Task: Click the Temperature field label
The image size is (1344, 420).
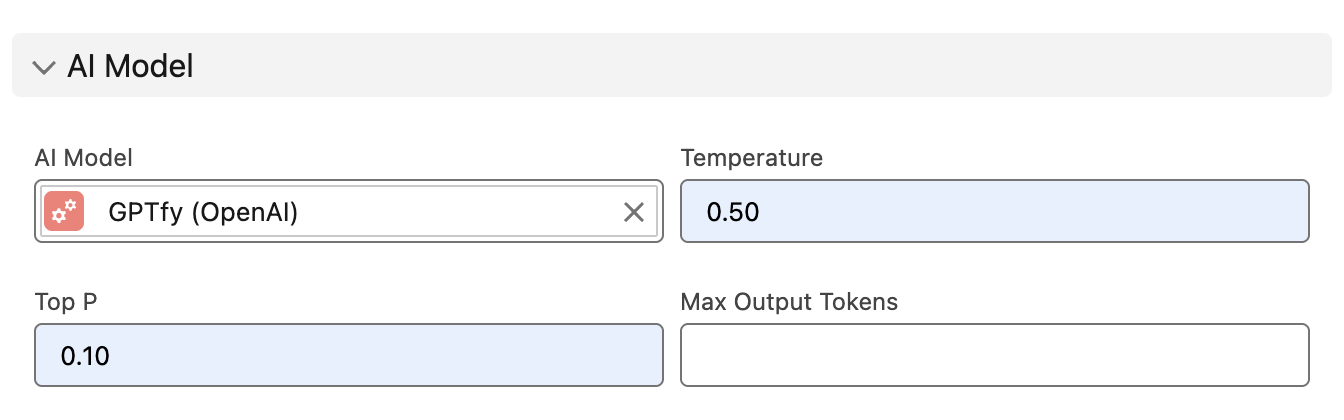Action: [751, 158]
